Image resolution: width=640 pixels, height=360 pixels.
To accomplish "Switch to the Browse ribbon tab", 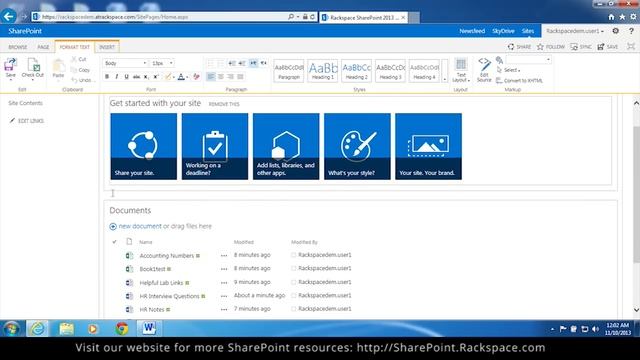I will [x=18, y=47].
